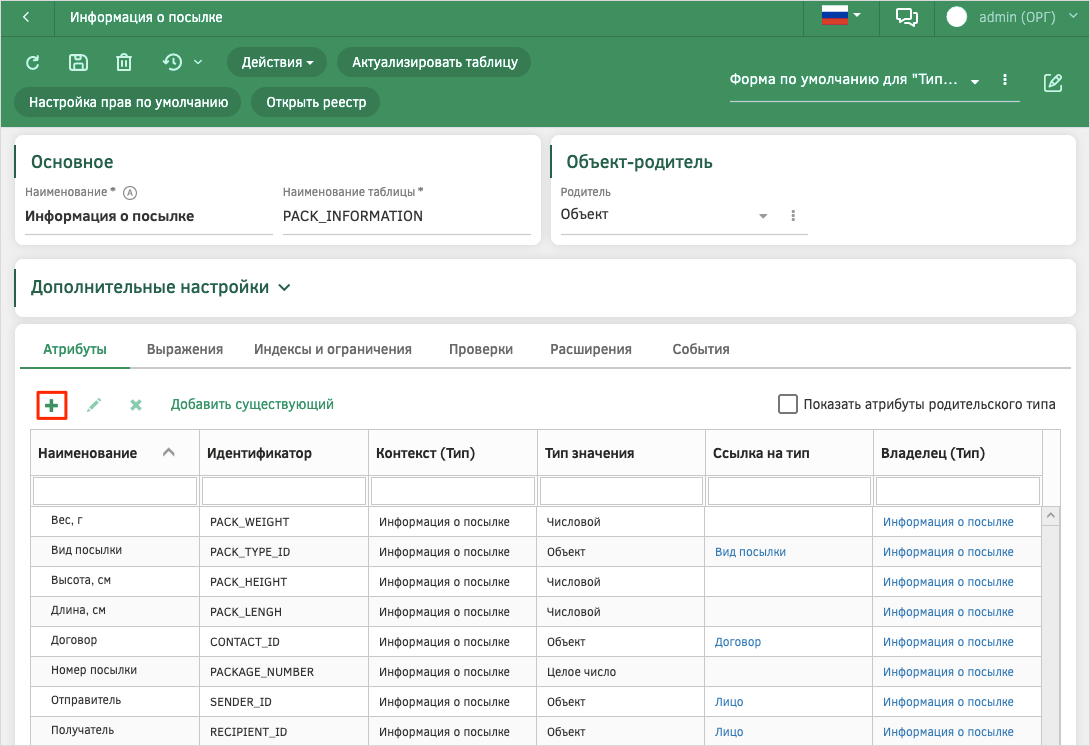Open the Родитель dropdown arrow
The height and width of the screenshot is (746, 1090).
pos(763,216)
